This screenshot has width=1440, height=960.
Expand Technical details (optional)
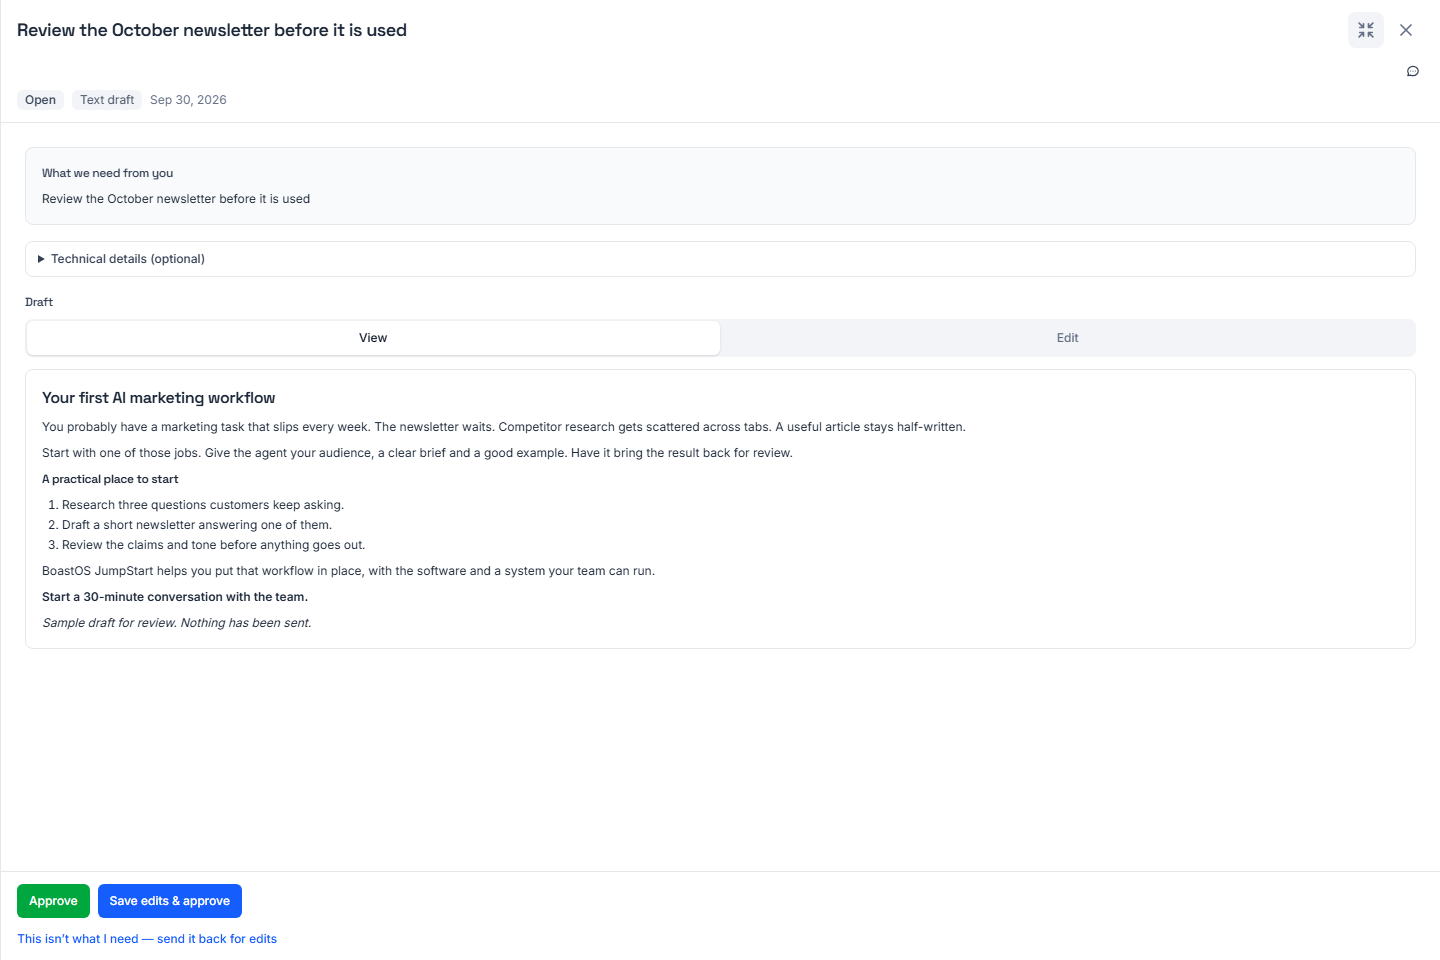(720, 259)
